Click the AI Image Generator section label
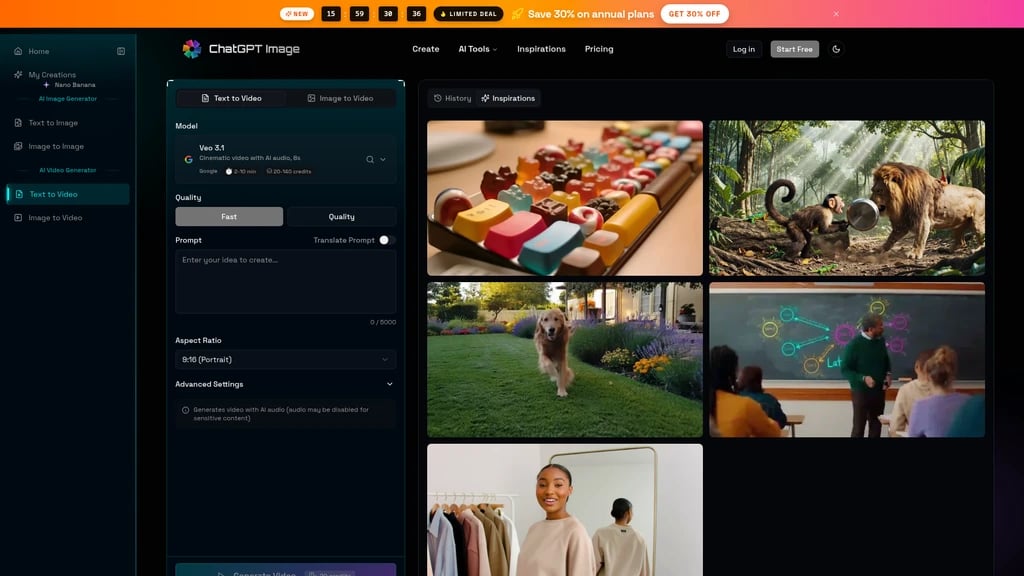The image size is (1024, 576). pyautogui.click(x=67, y=99)
